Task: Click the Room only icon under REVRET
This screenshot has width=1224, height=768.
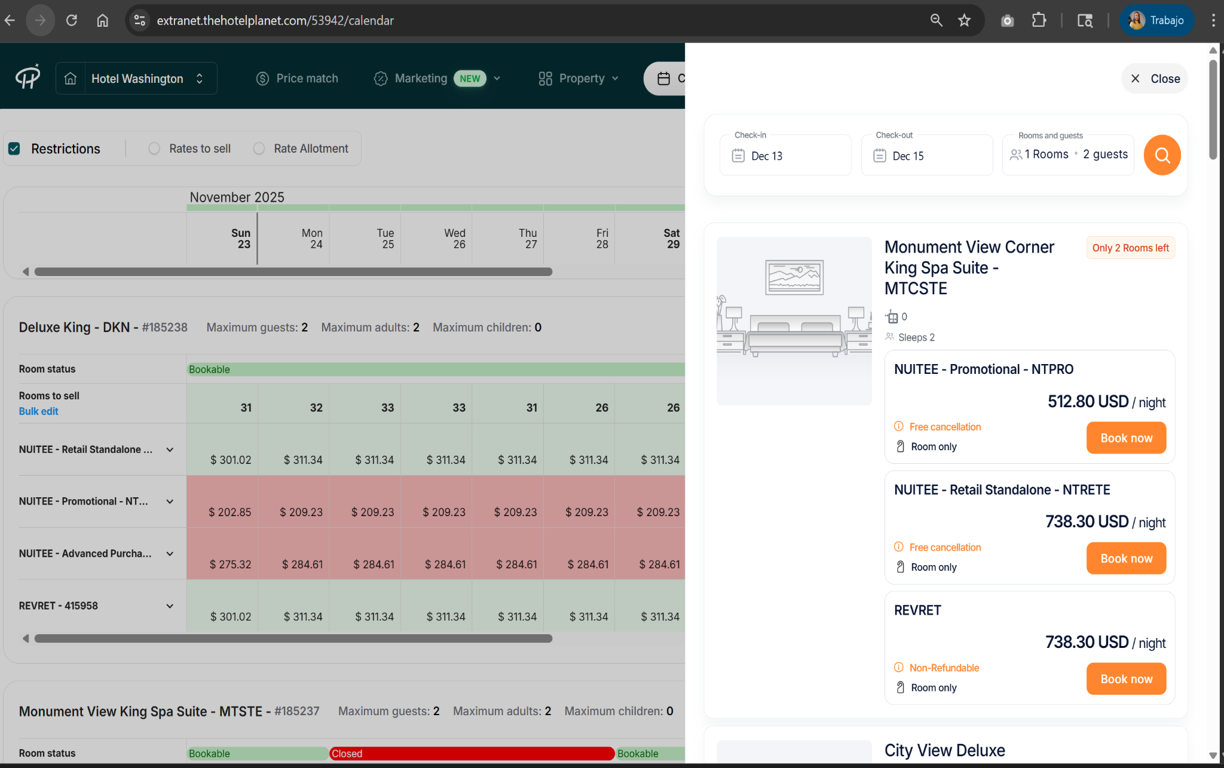Action: pos(900,687)
